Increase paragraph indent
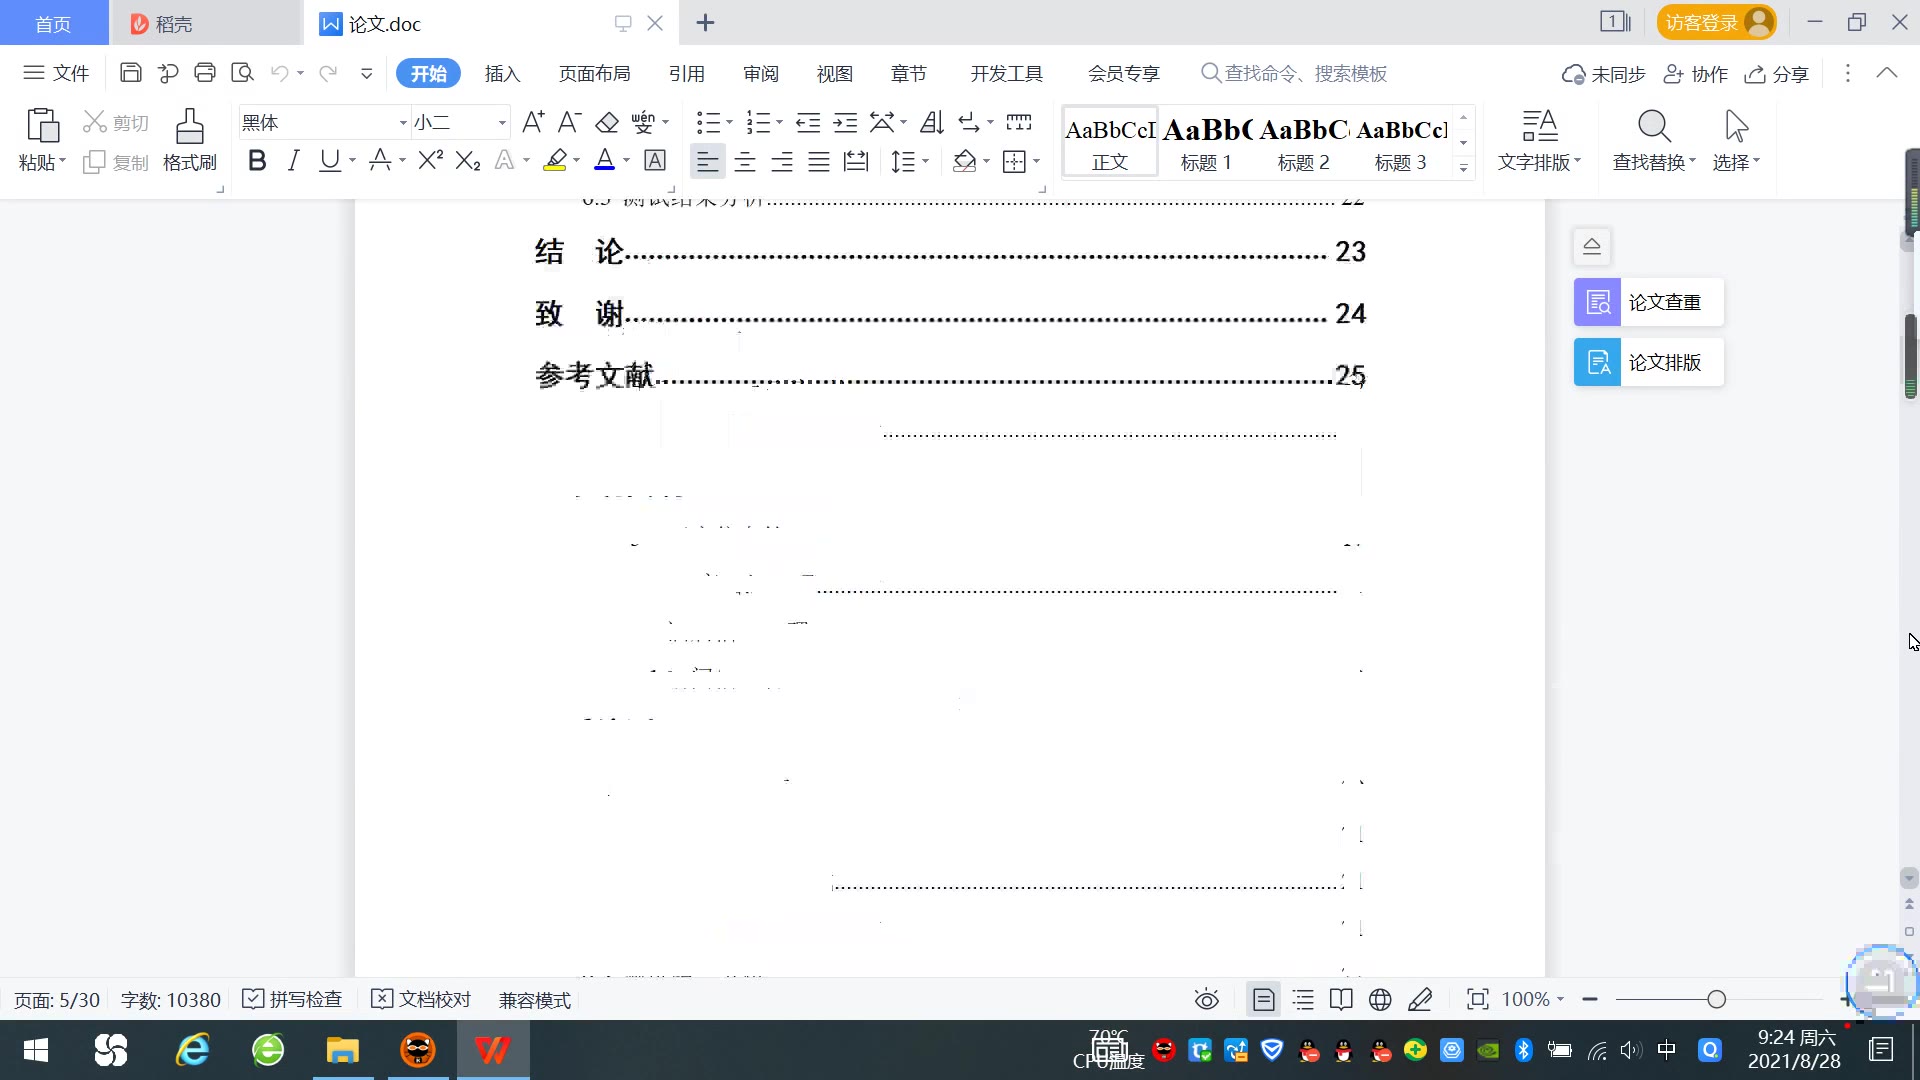 tap(845, 122)
